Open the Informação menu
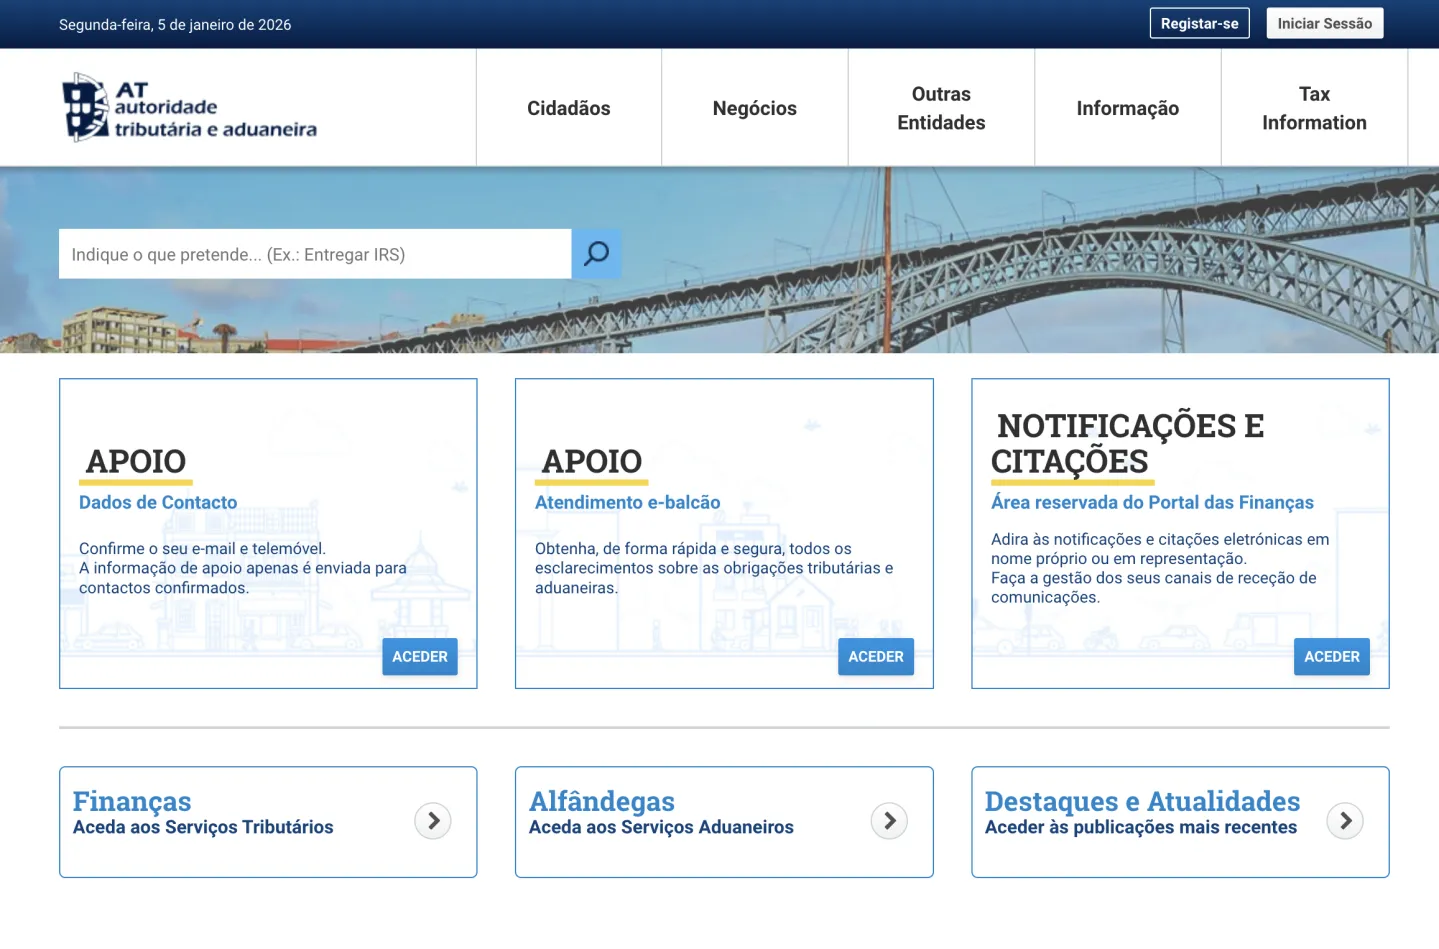 (1127, 107)
